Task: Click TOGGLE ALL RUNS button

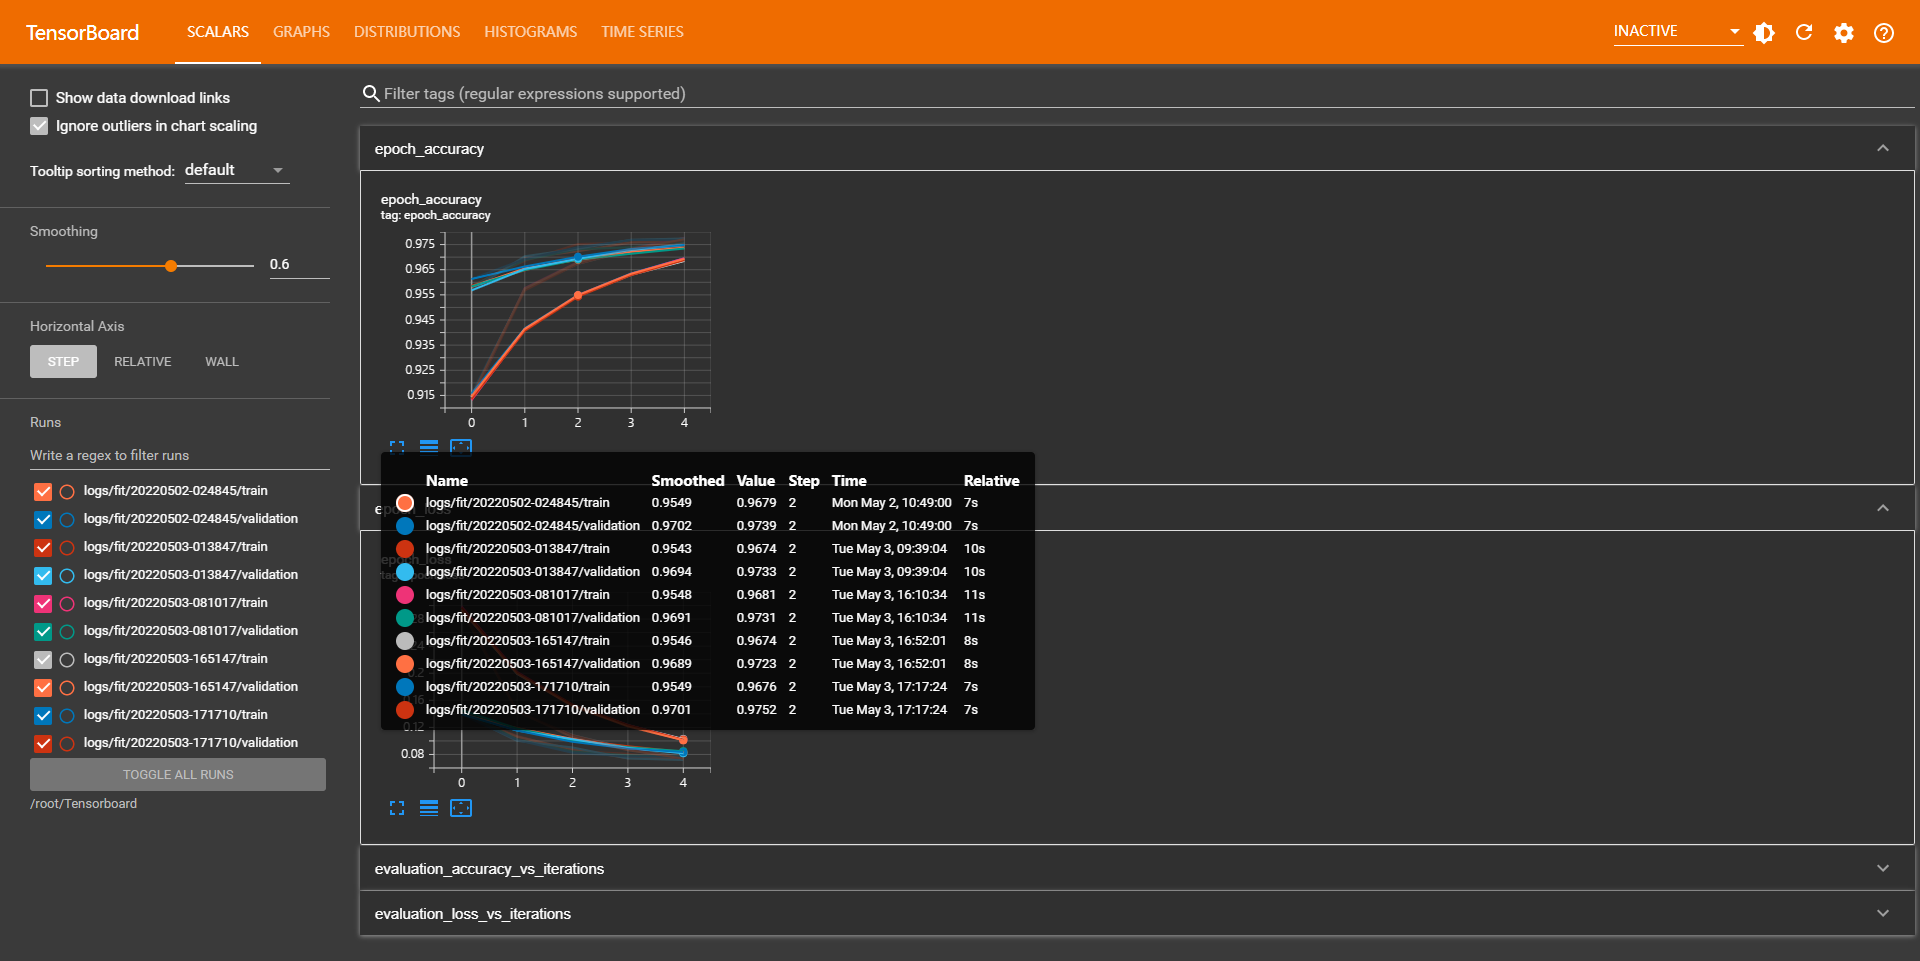Action: (178, 775)
